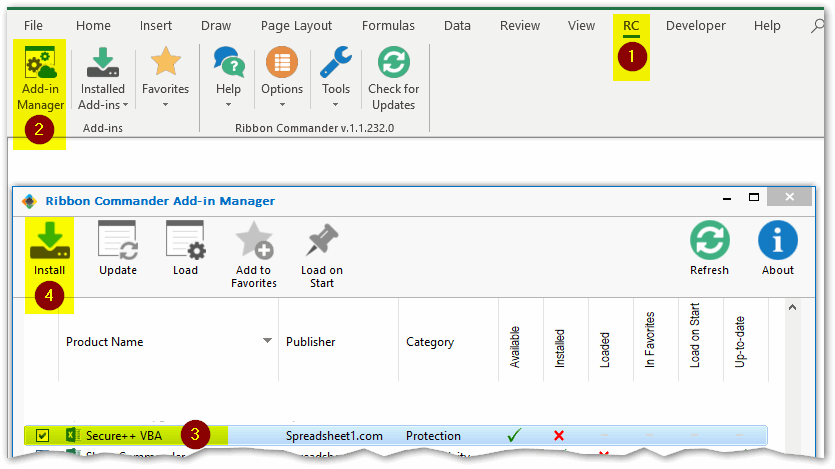
Task: Click the Loaded column header
Action: pos(604,350)
